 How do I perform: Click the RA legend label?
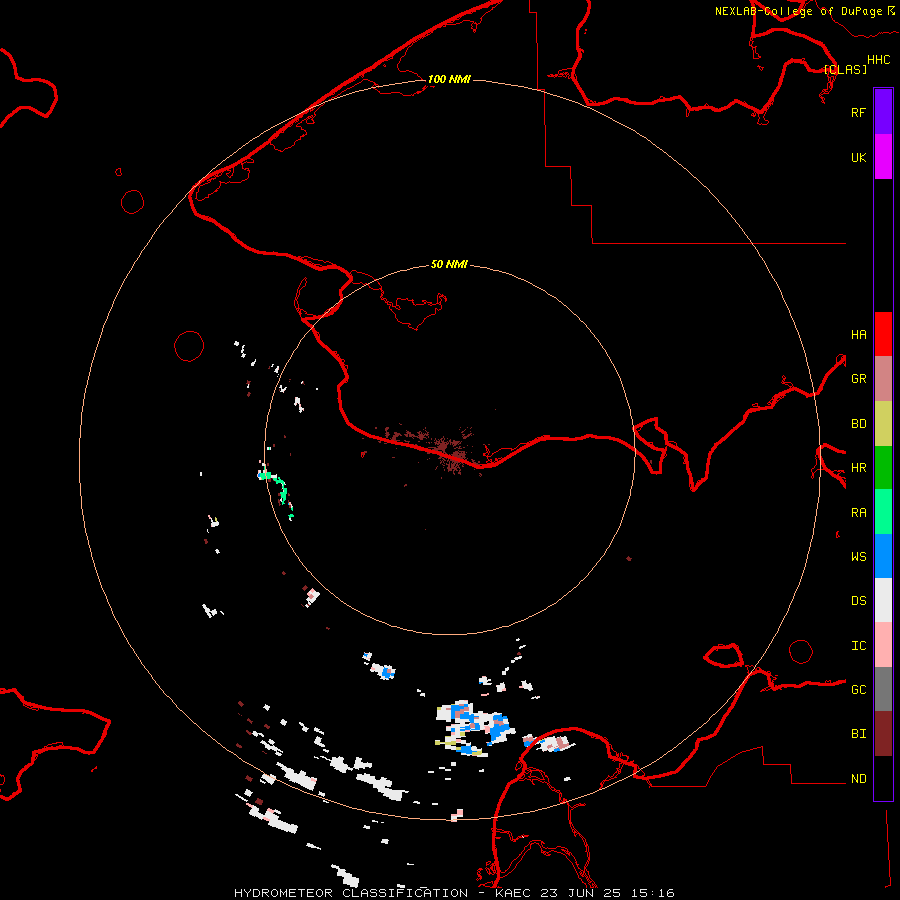(x=858, y=513)
